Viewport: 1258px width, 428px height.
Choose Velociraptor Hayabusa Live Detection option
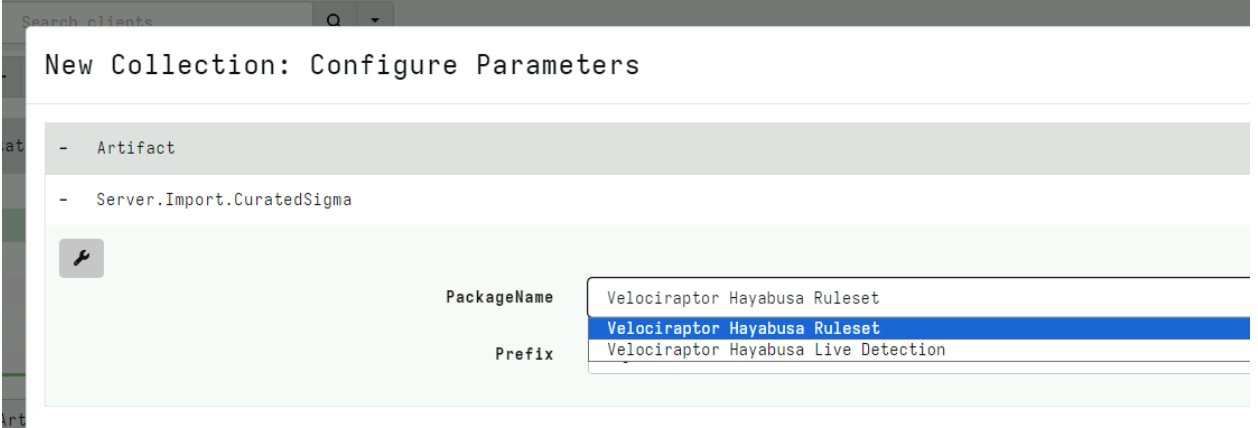[775, 350]
